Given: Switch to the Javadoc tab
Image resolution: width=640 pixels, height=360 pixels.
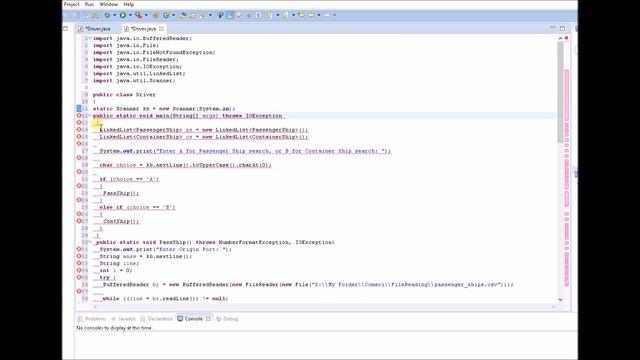Looking at the screenshot, I should coord(123,319).
